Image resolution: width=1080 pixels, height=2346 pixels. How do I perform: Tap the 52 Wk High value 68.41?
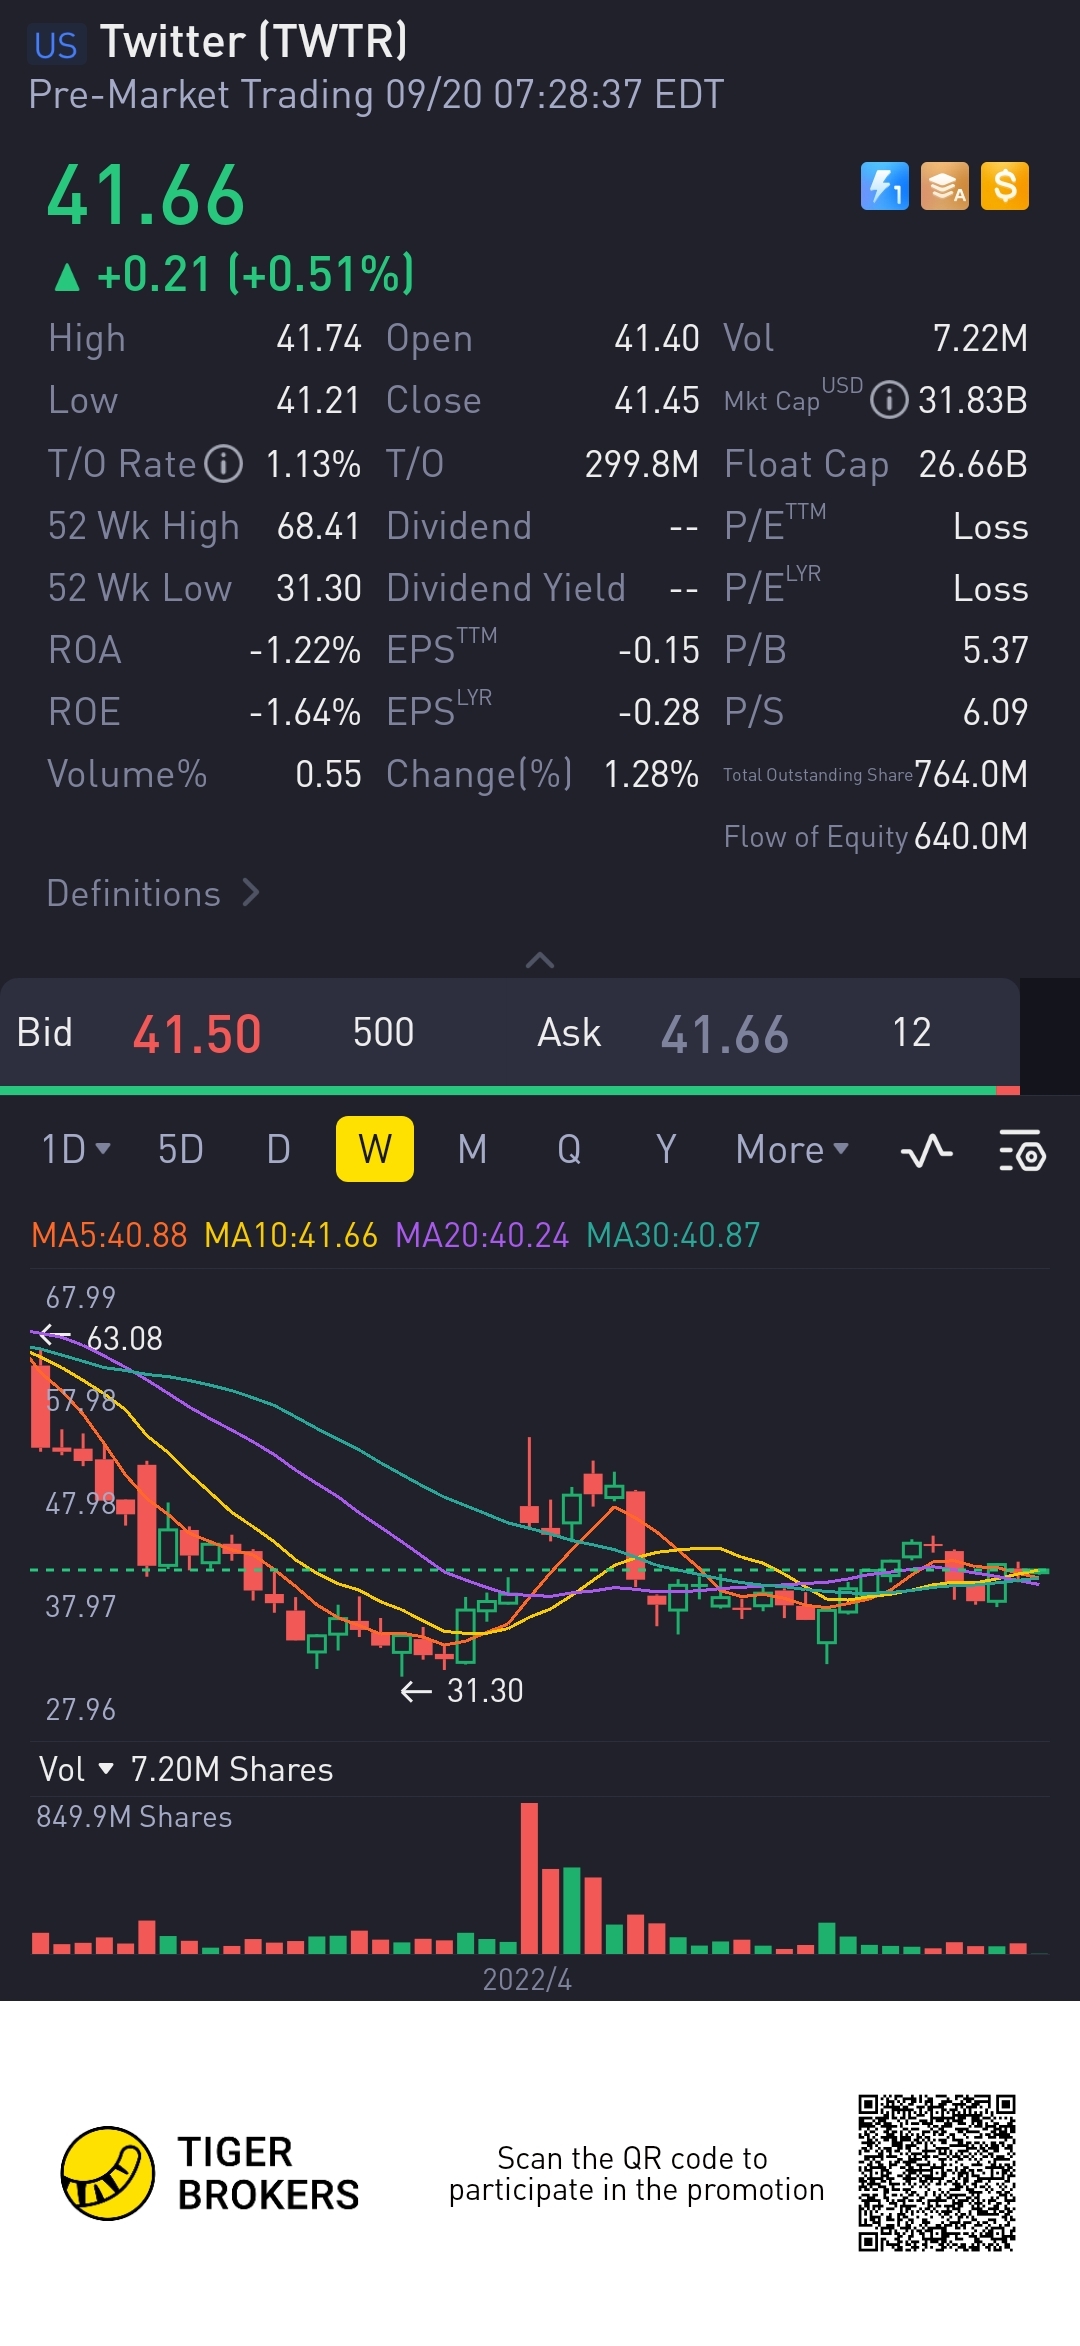(x=318, y=526)
